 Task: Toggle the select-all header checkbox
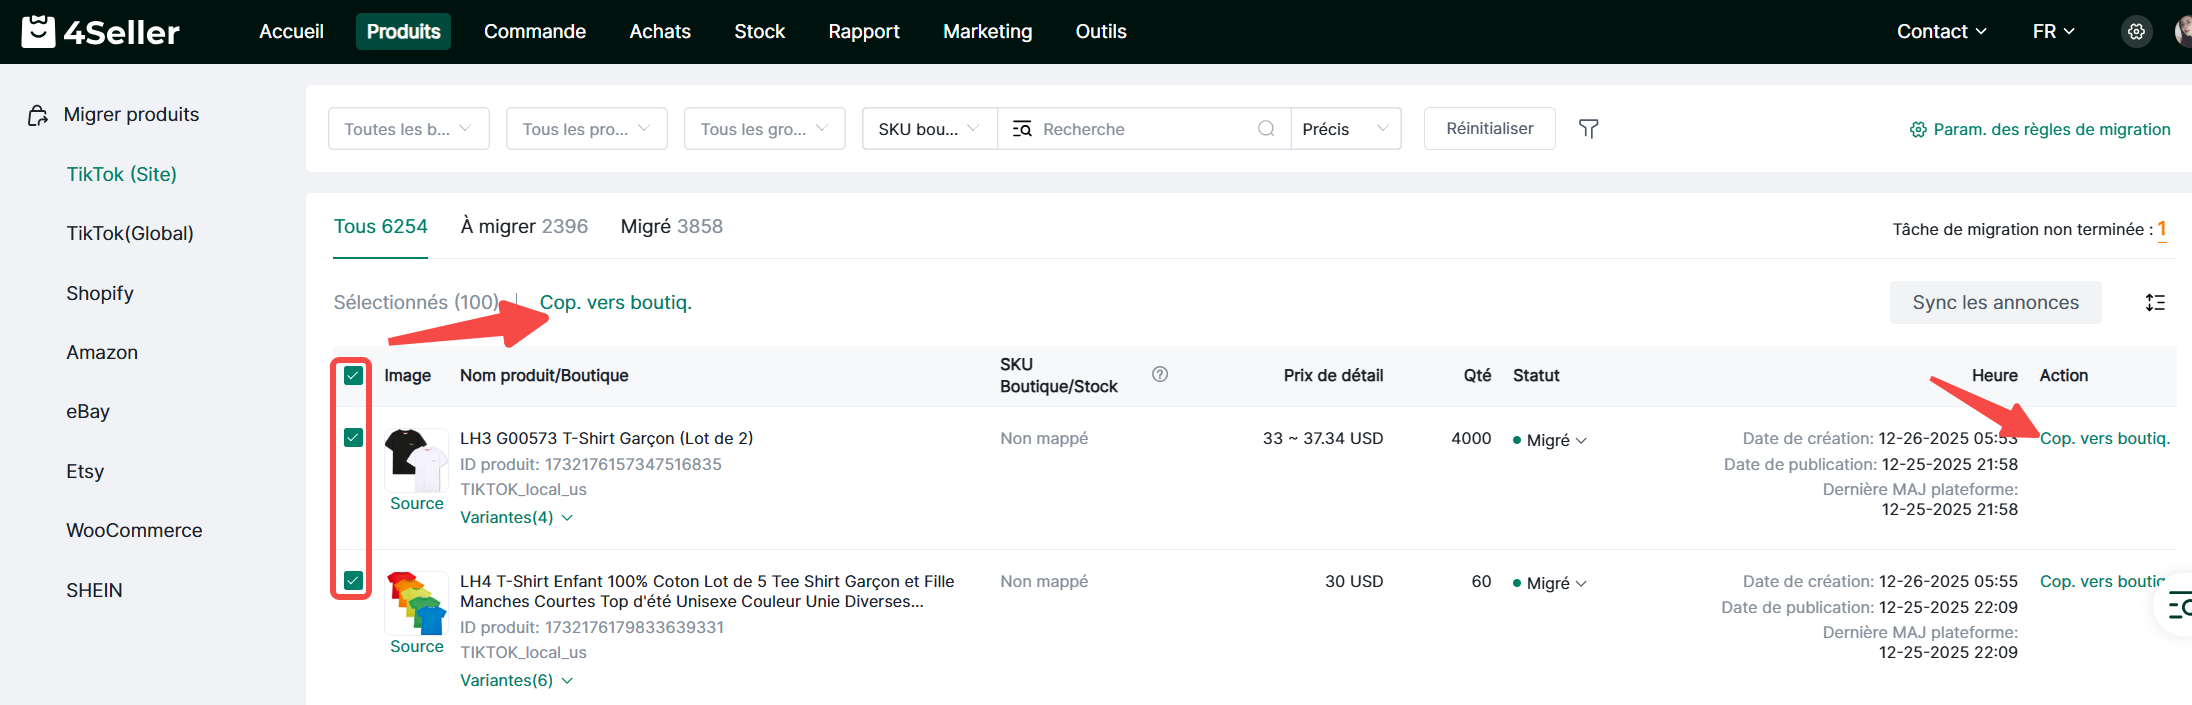click(353, 376)
